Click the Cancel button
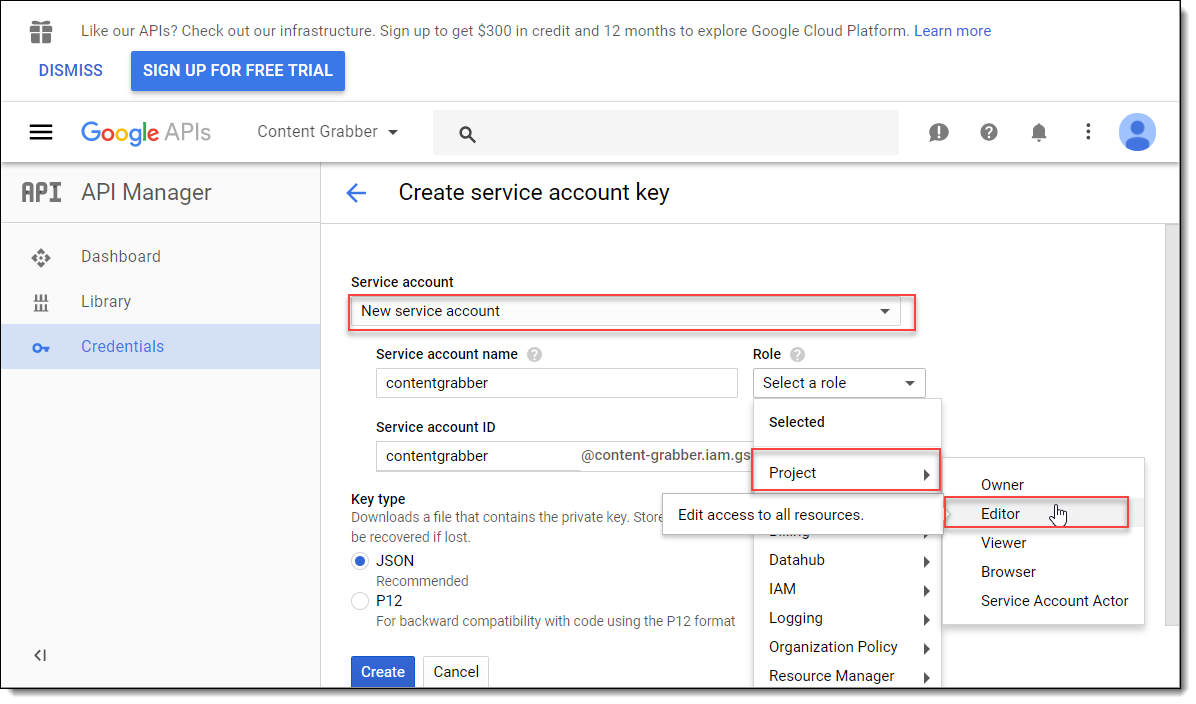 click(x=456, y=671)
